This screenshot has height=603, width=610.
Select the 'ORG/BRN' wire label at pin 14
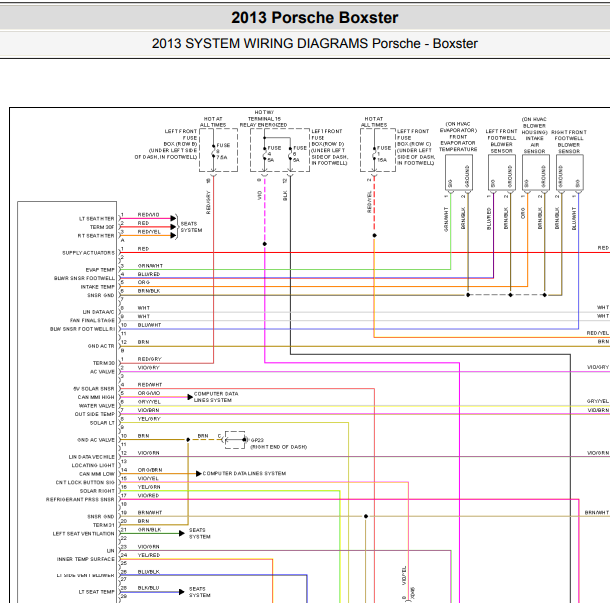(150, 470)
